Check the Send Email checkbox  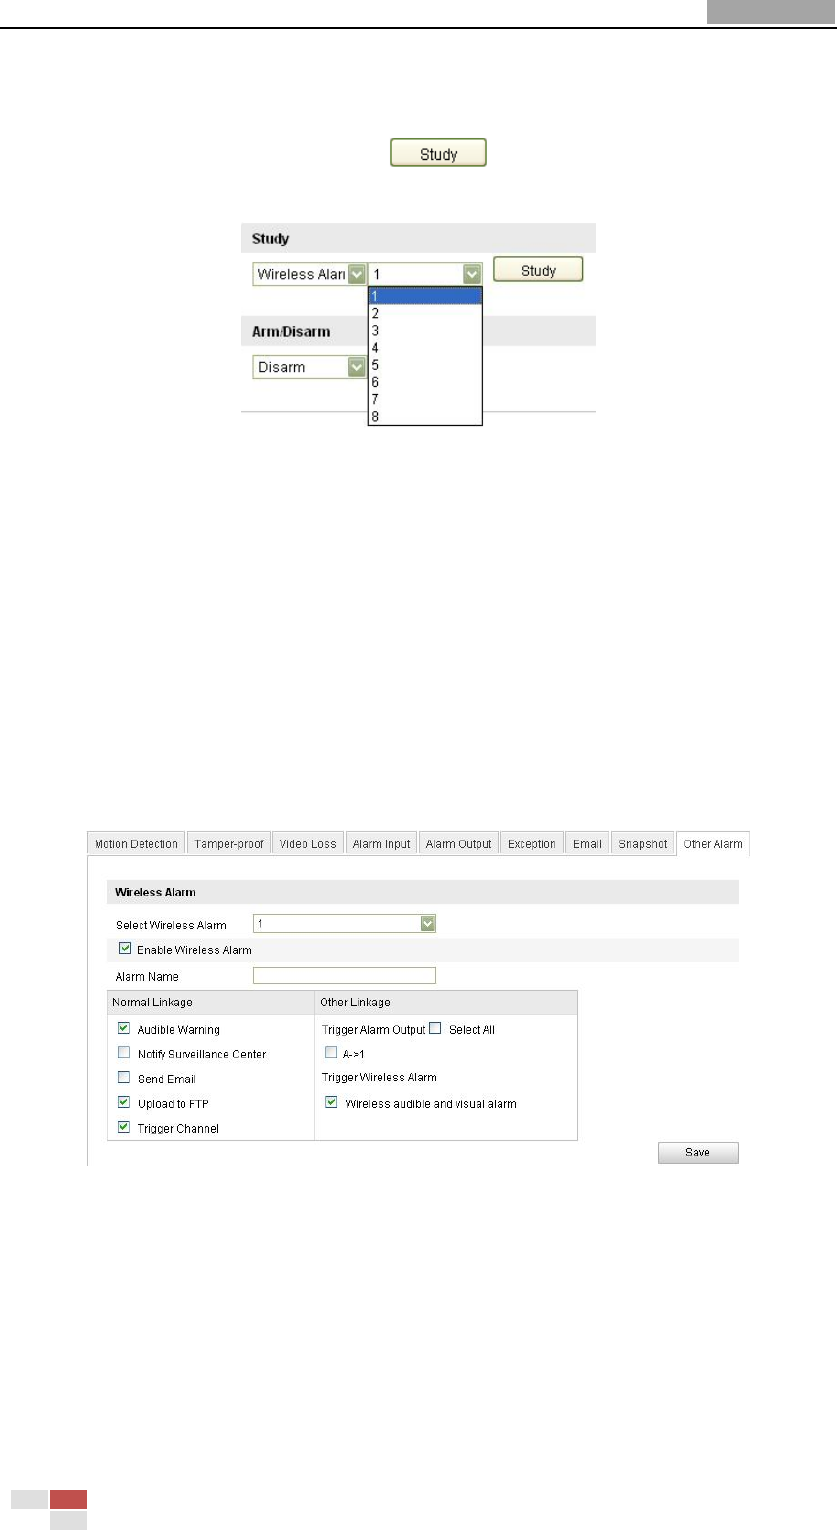coord(124,1078)
